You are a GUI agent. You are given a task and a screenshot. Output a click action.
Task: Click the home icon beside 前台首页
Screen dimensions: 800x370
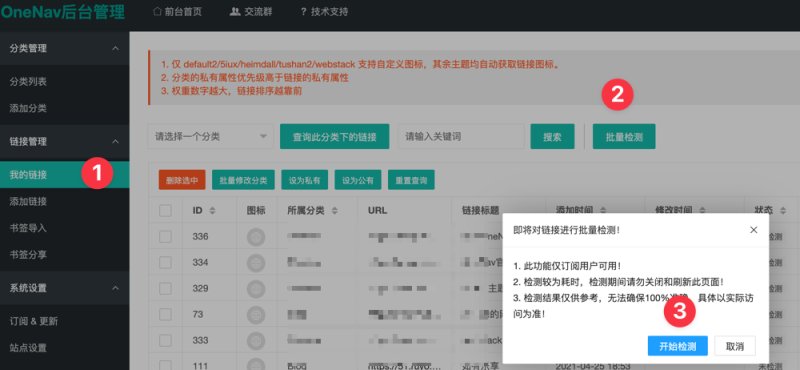click(x=157, y=12)
